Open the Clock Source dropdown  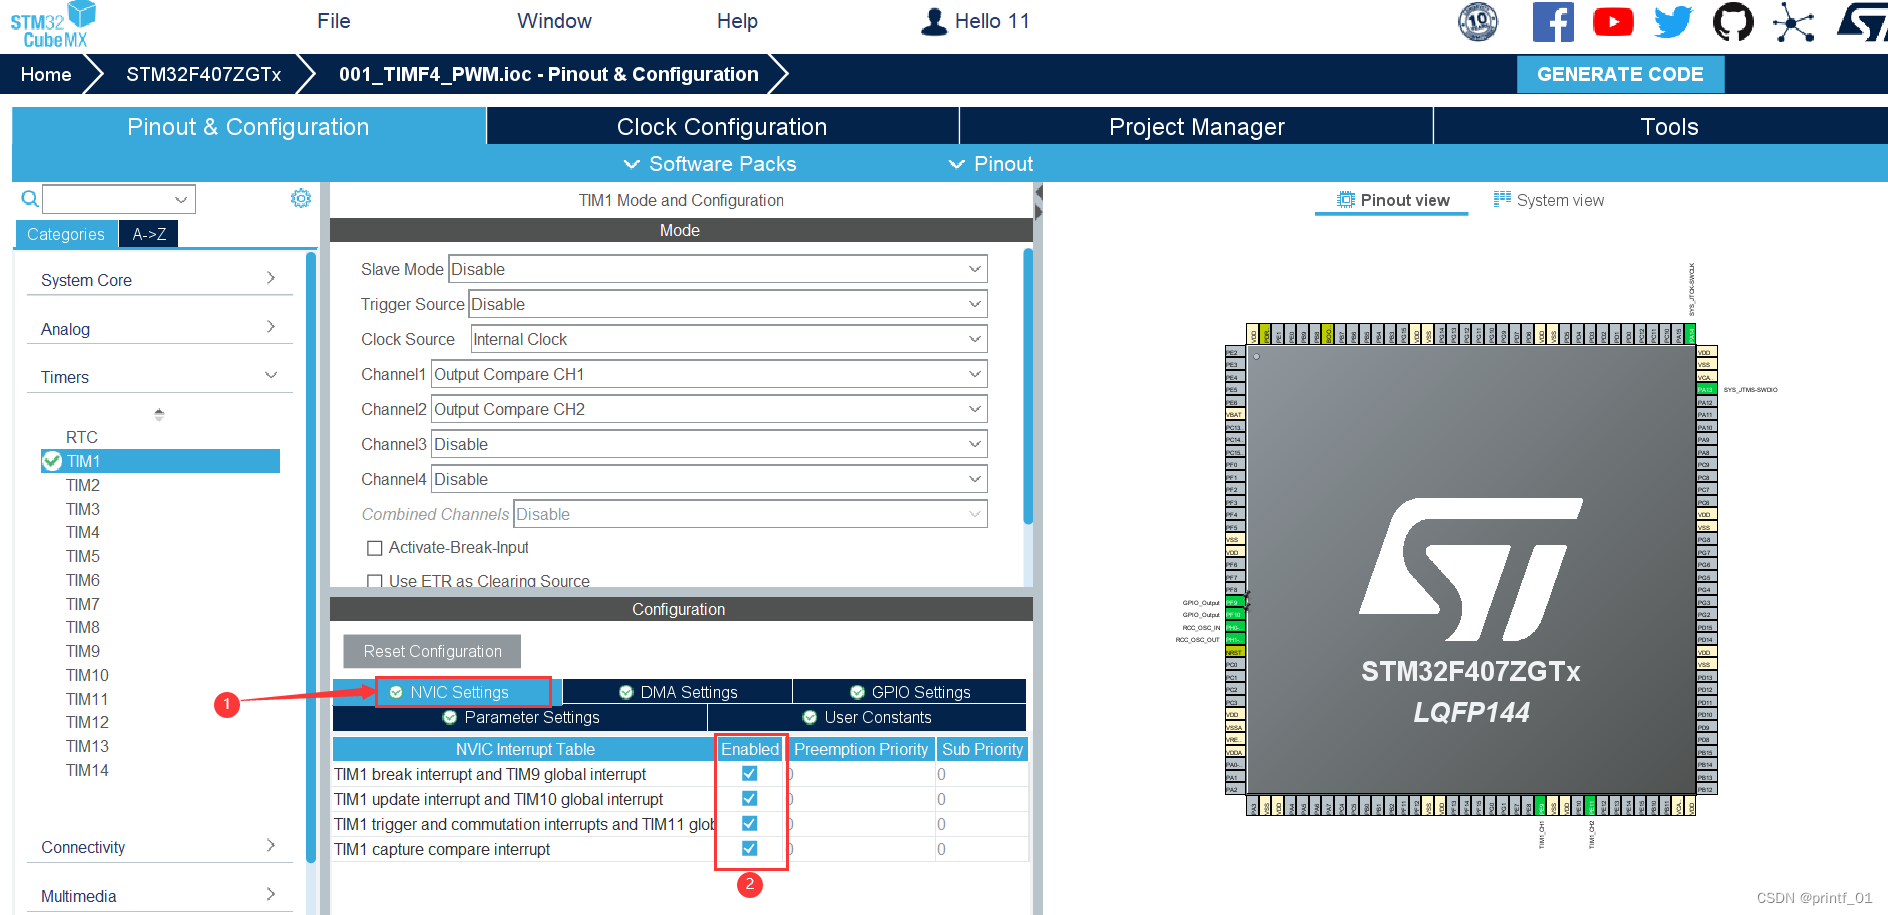tap(729, 339)
